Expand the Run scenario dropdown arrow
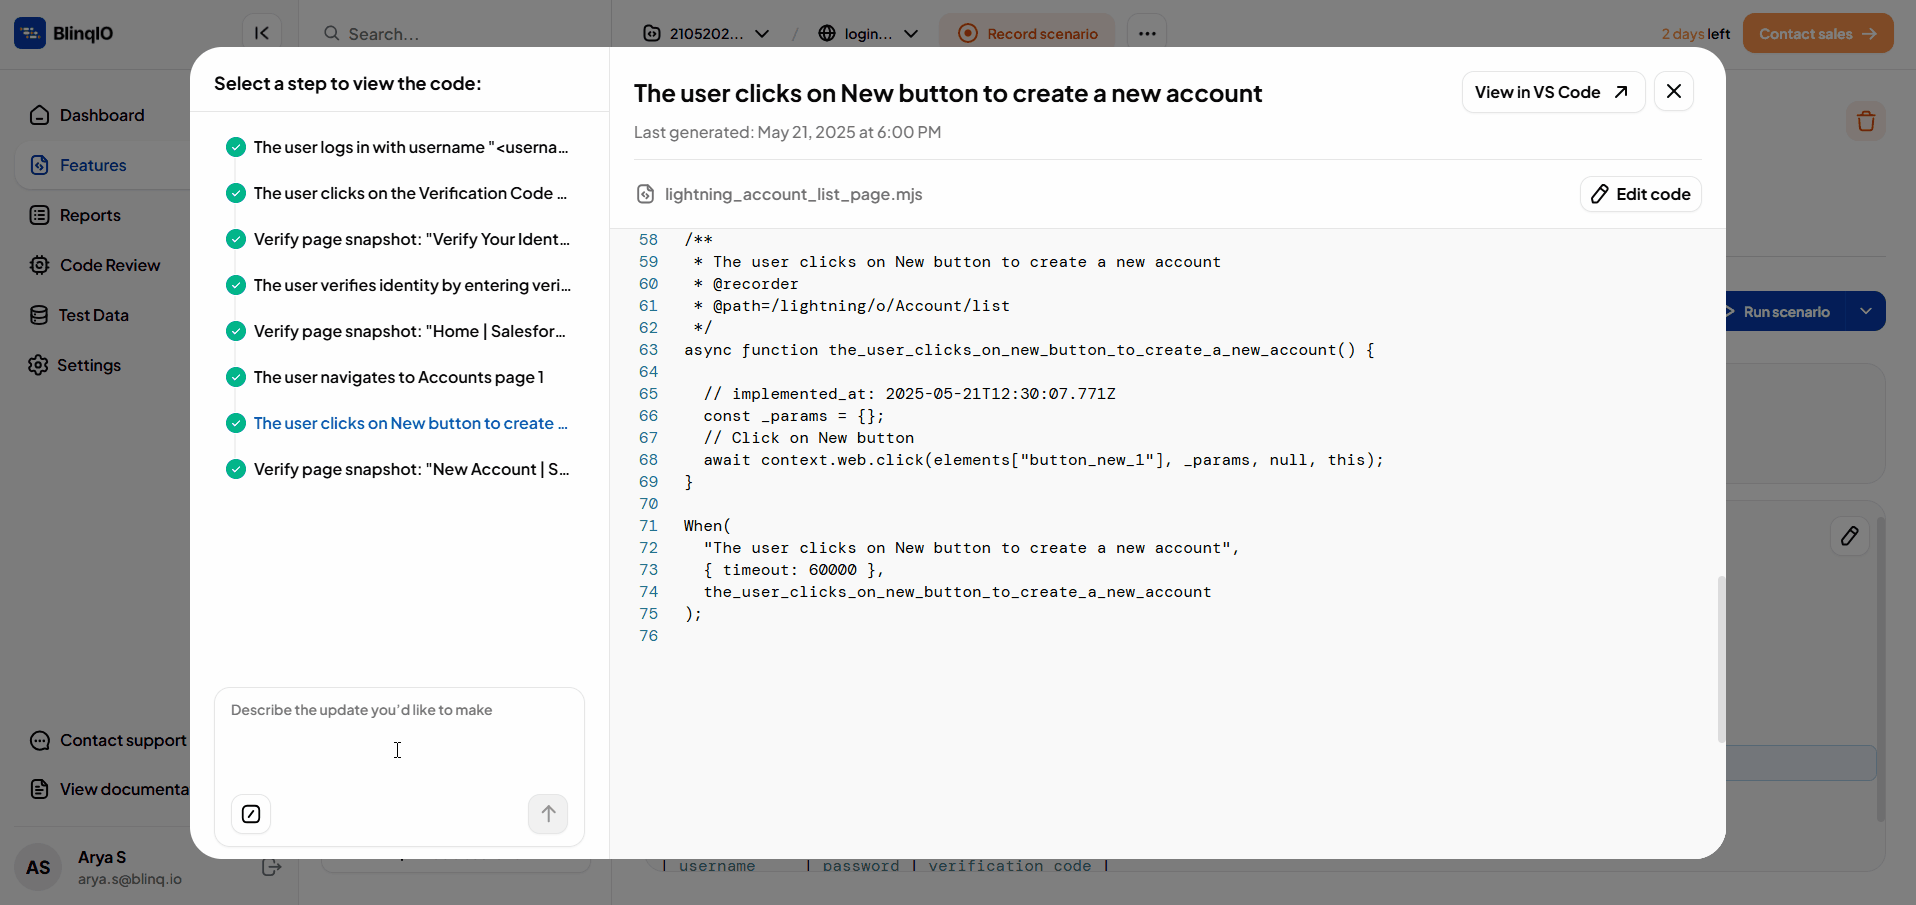This screenshot has height=905, width=1916. click(x=1865, y=311)
